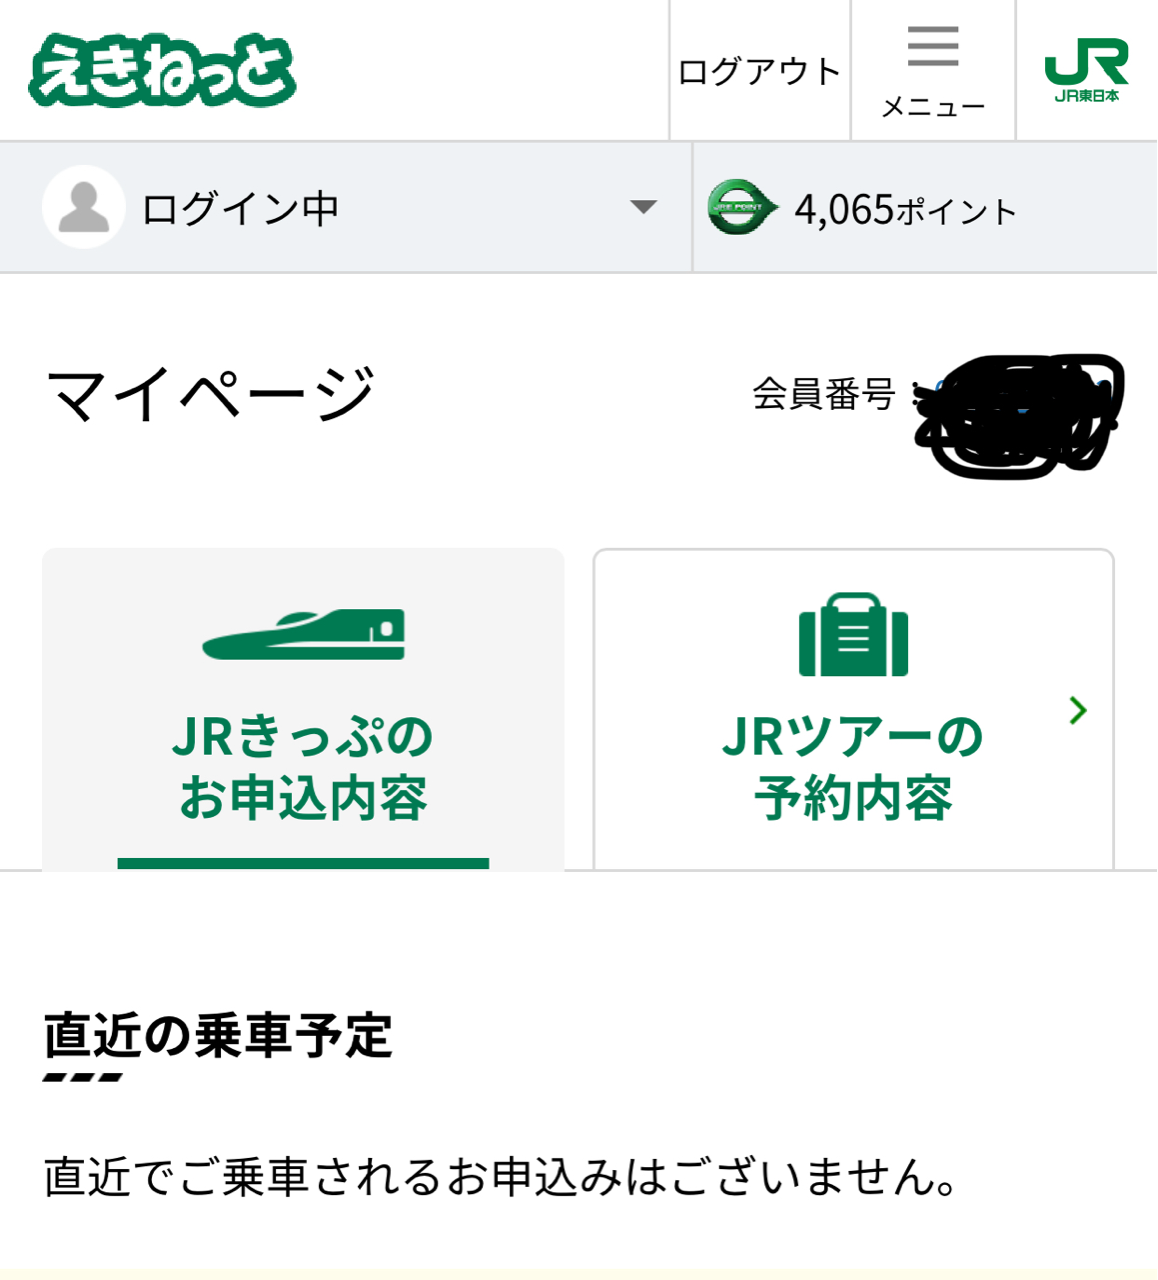Screen dimensions: 1158x1280
Task: View the 4,065ポイント balance
Action: tap(906, 210)
